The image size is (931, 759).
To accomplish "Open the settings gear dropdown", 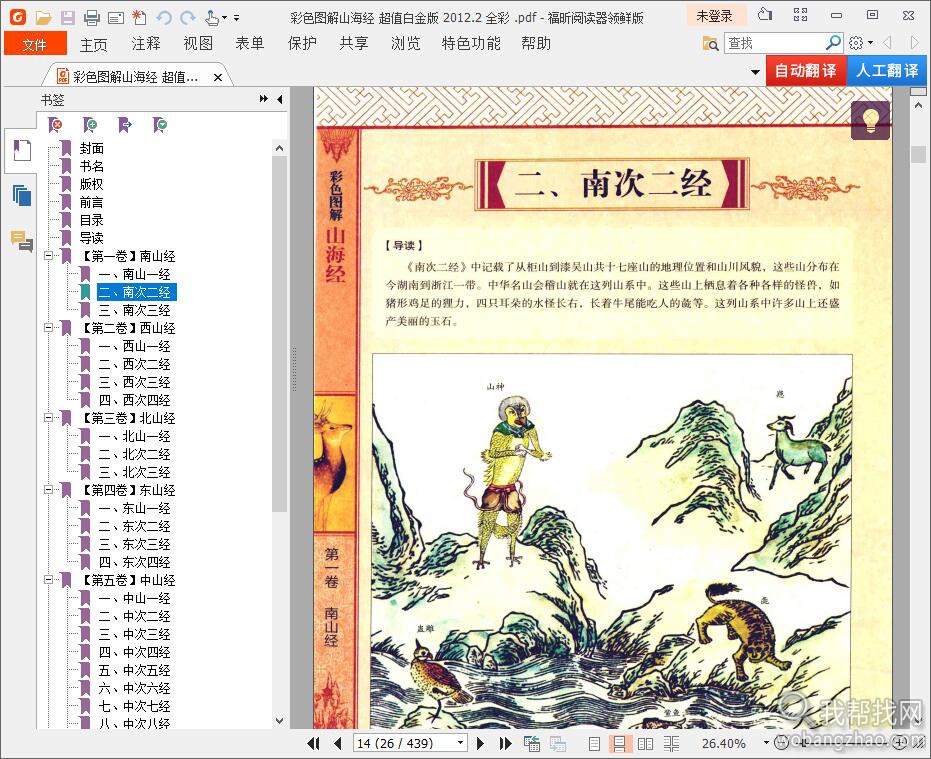I will click(860, 43).
